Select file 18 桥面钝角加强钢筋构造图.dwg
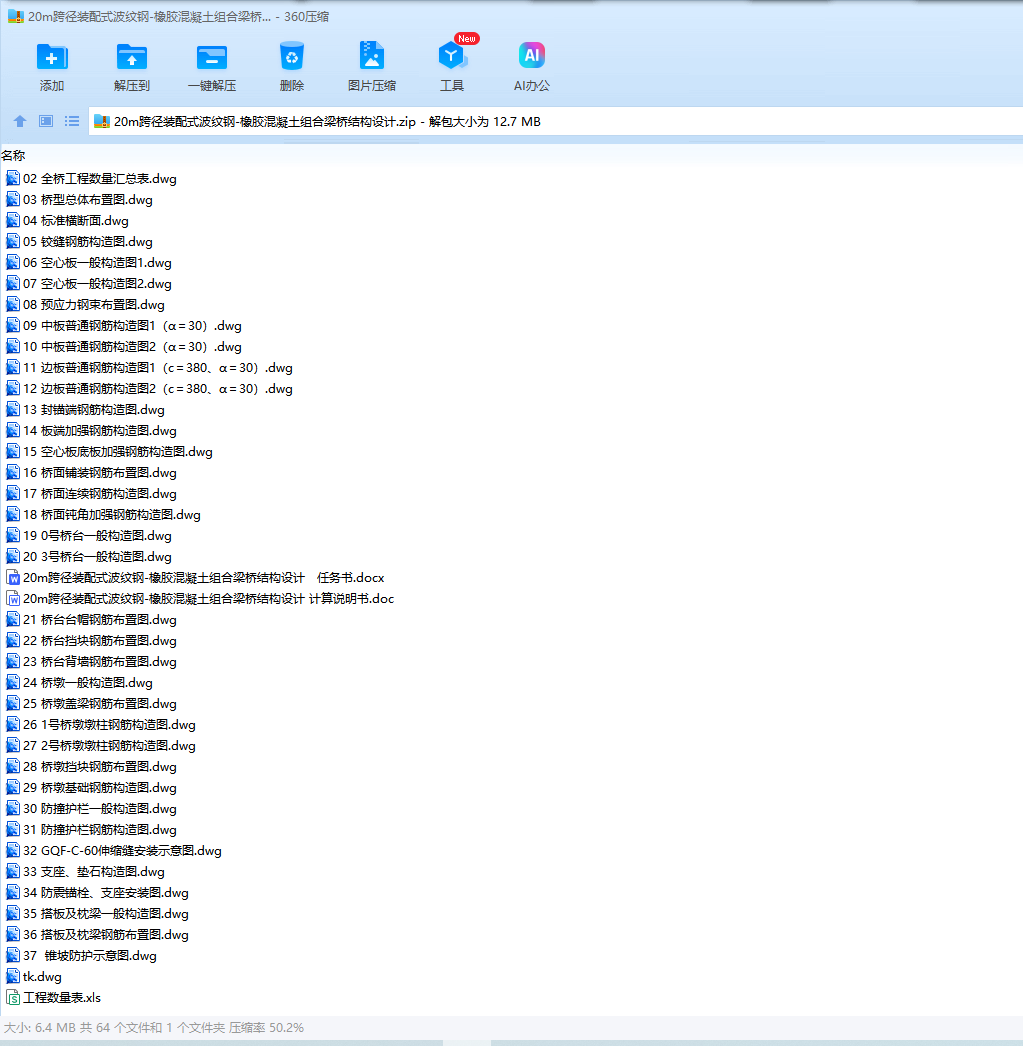 103,515
